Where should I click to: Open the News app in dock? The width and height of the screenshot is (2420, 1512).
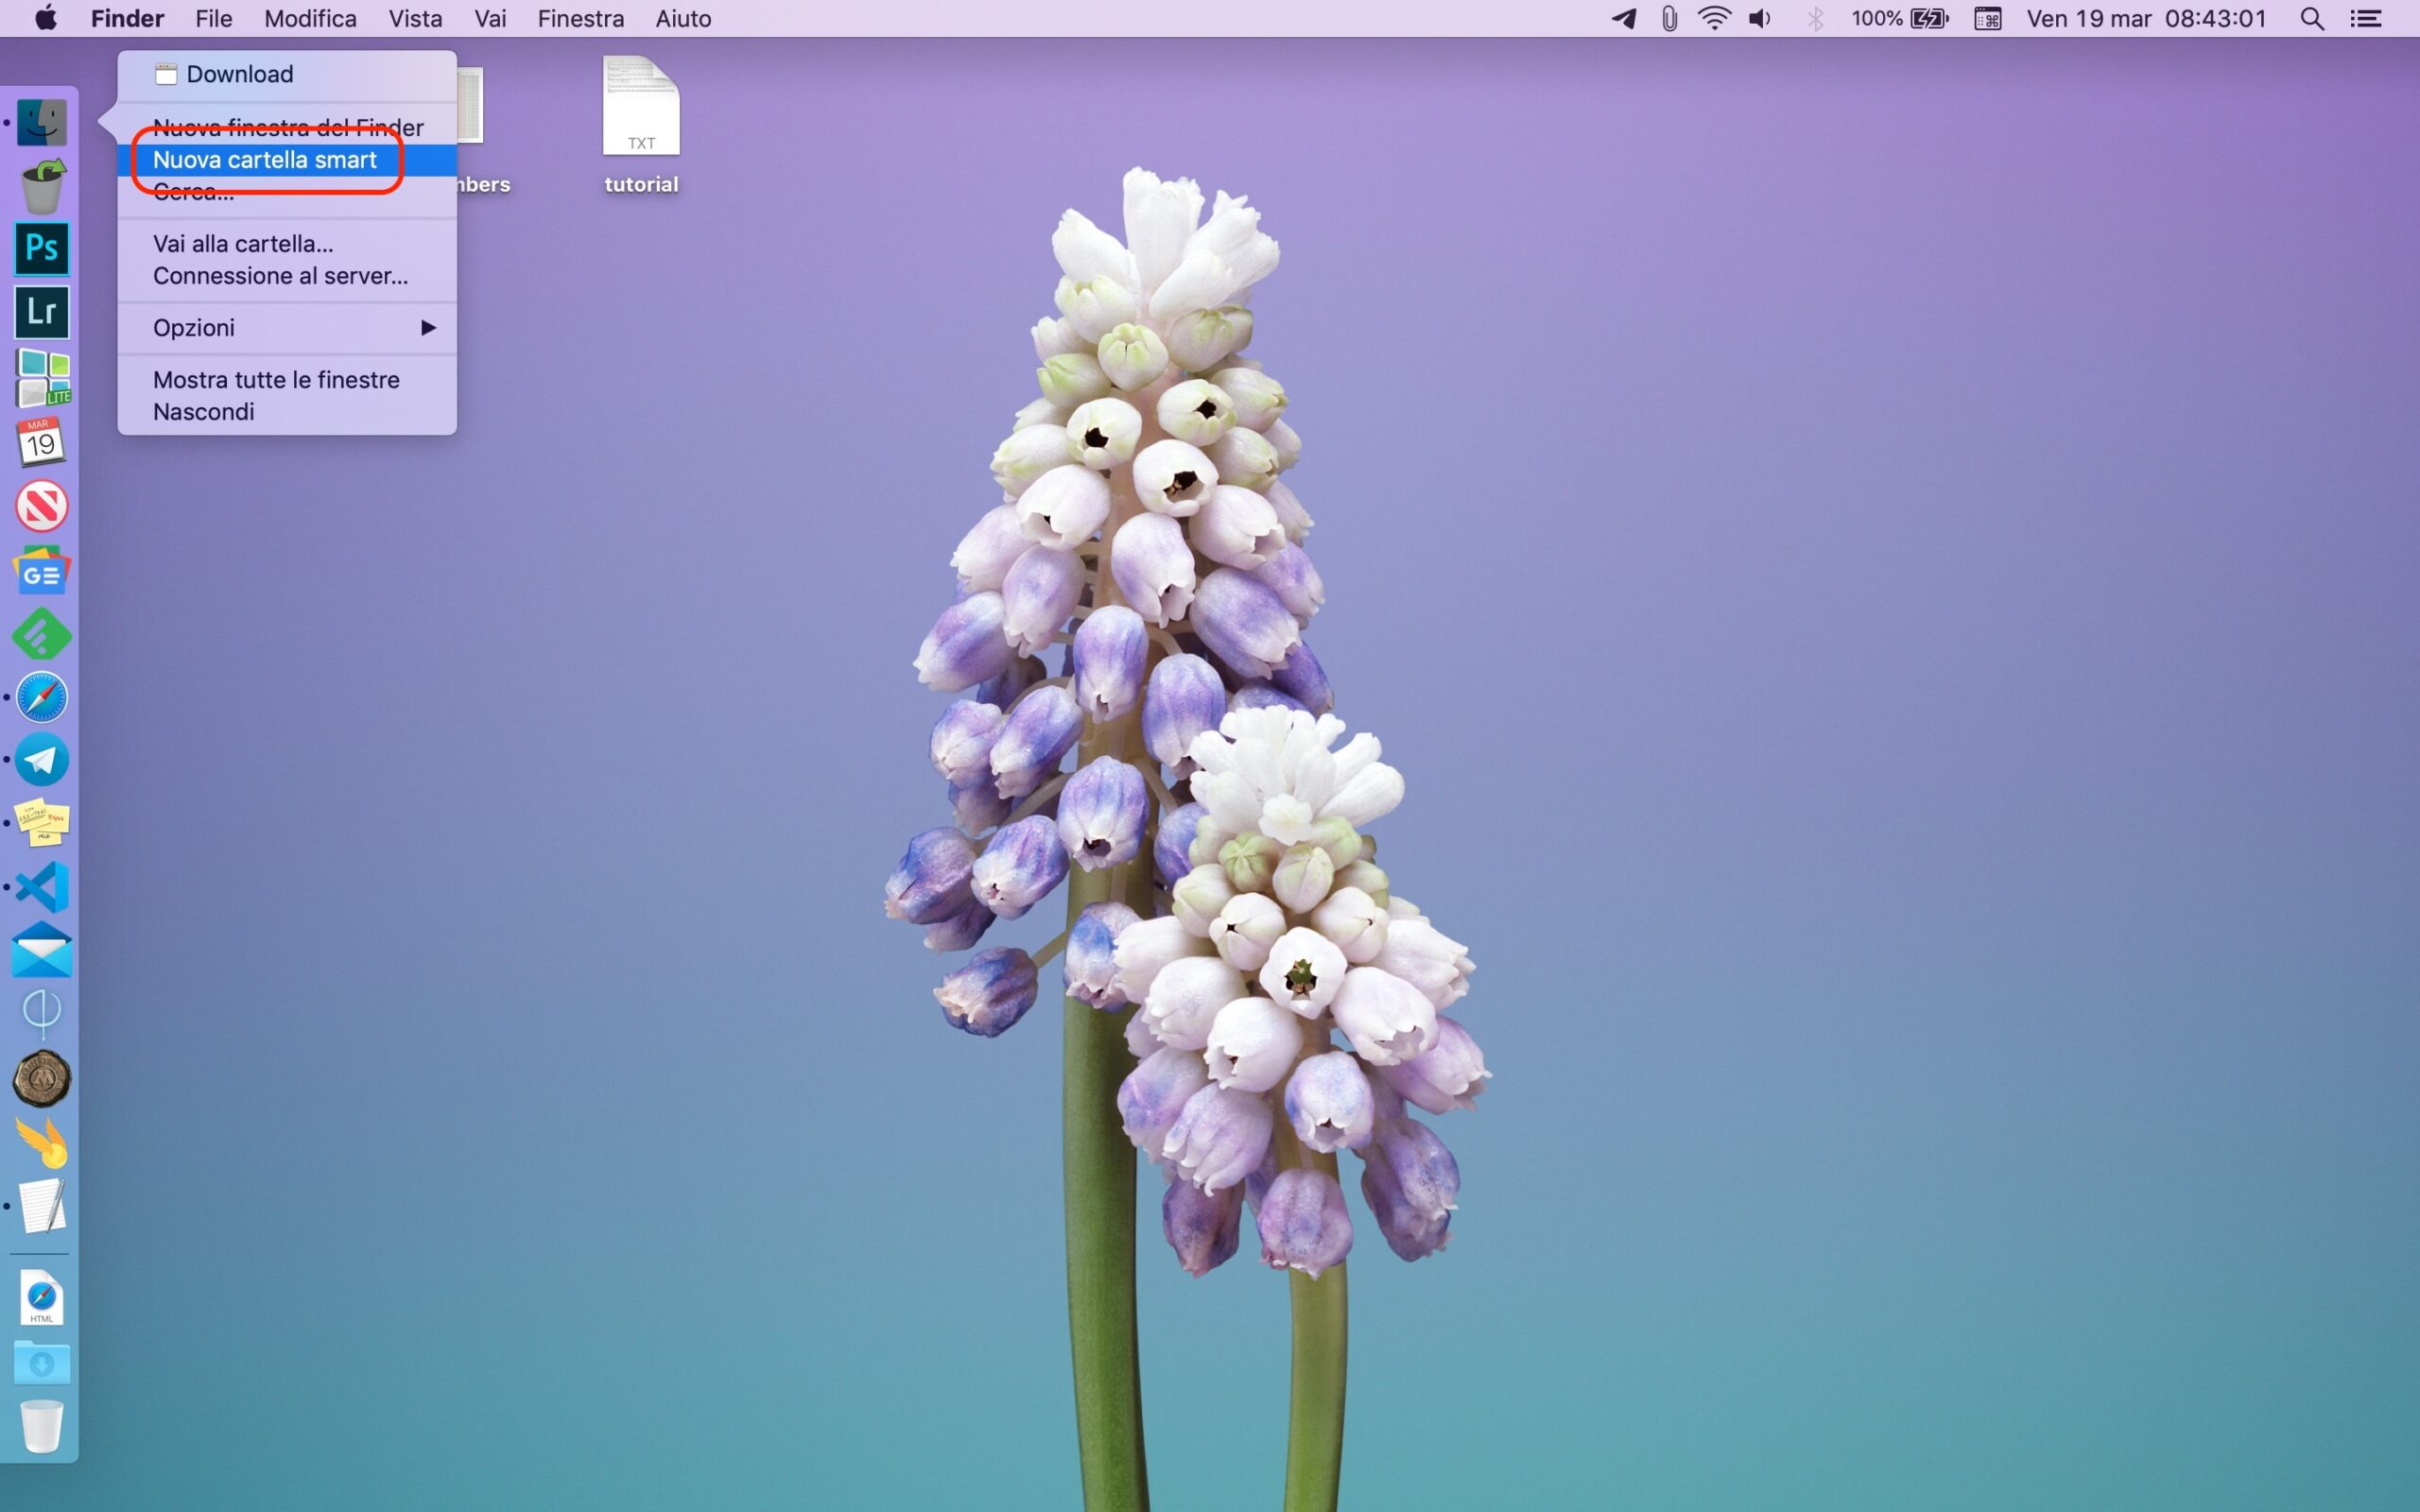tap(42, 506)
